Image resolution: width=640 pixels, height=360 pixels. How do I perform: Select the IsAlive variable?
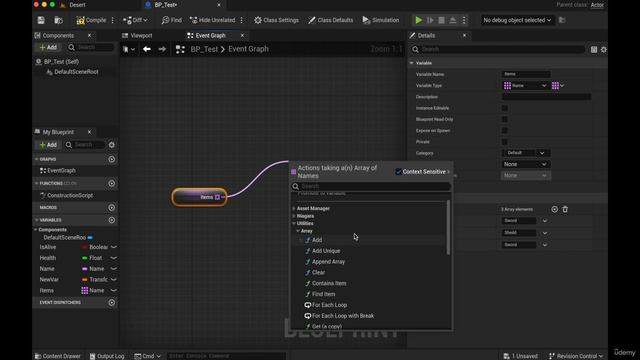tap(48, 247)
